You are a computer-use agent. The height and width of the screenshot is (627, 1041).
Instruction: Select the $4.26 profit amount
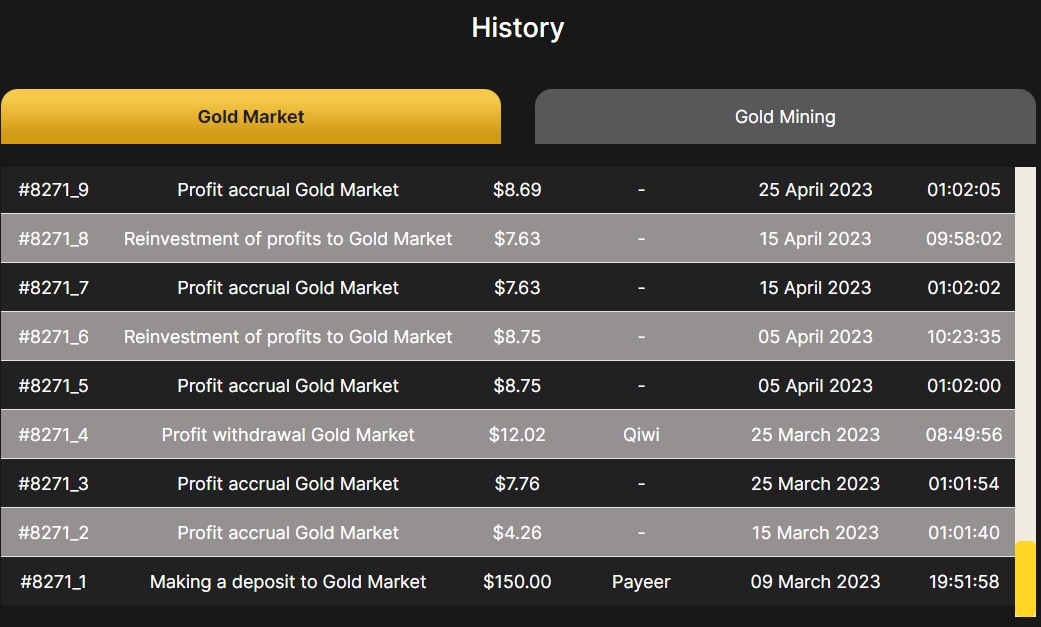(517, 533)
